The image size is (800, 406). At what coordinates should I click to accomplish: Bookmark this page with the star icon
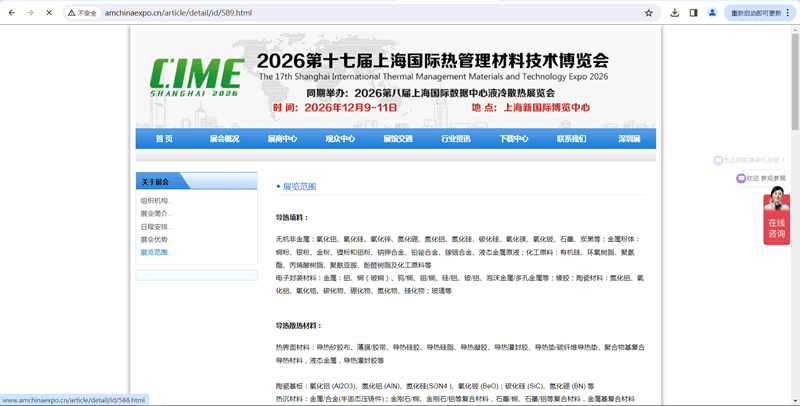(648, 13)
